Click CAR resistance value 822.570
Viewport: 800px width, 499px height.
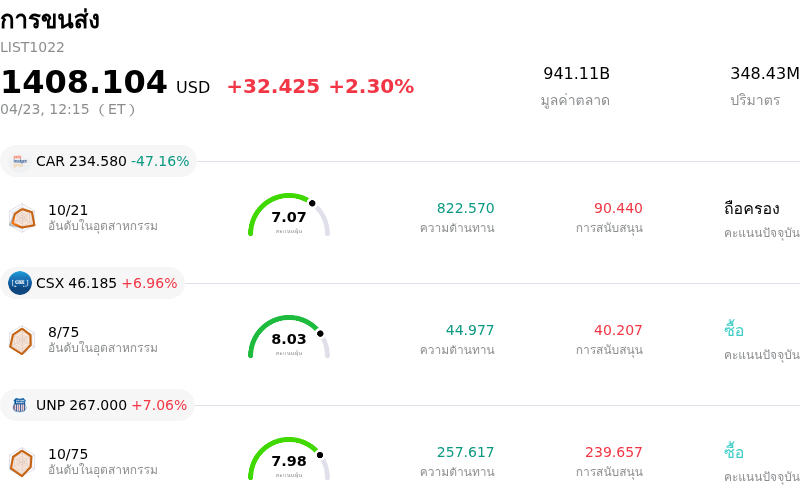point(465,208)
